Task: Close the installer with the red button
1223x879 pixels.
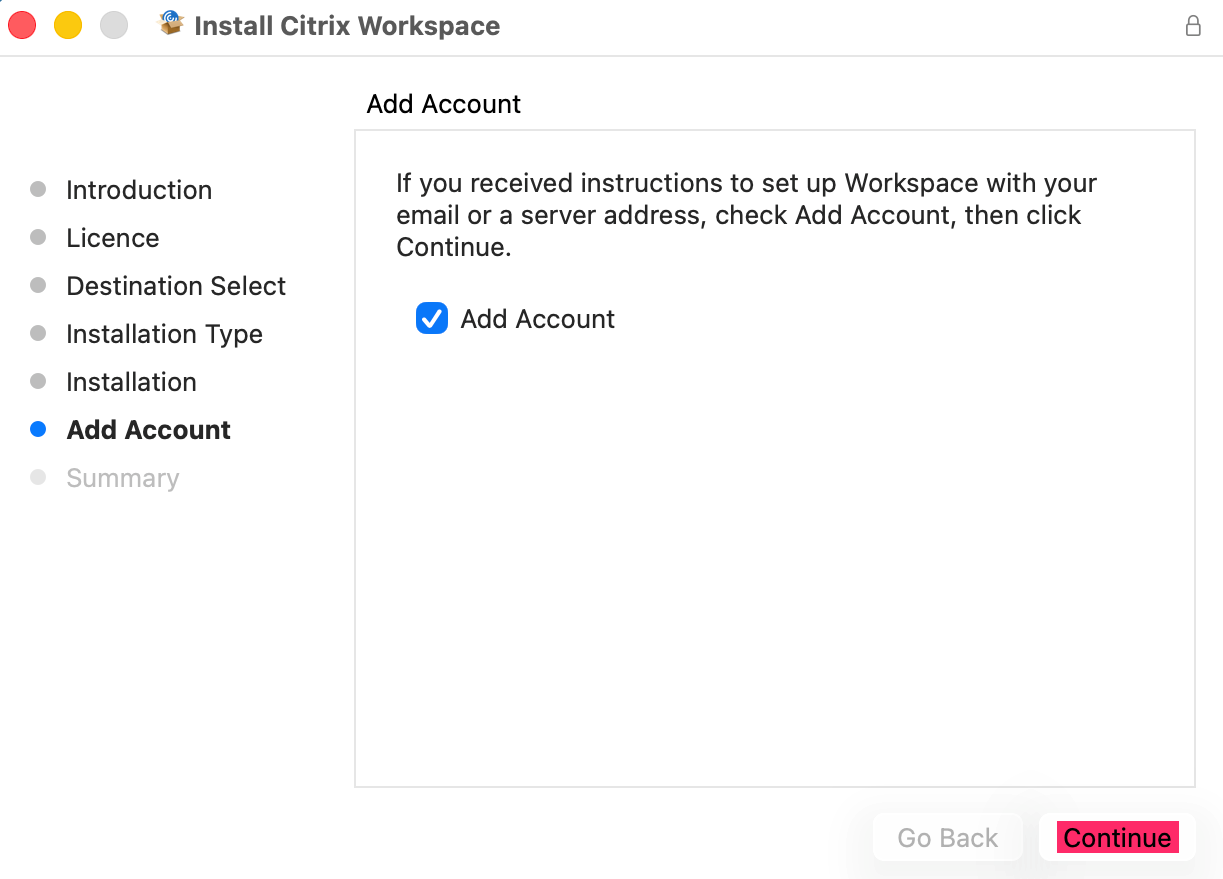Action: tap(22, 25)
